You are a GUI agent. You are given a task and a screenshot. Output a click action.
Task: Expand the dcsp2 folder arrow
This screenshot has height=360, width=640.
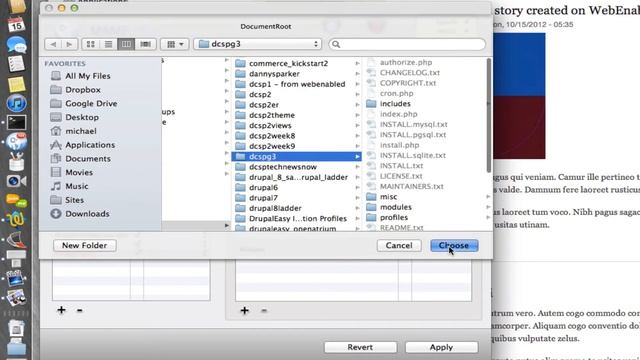click(358, 95)
